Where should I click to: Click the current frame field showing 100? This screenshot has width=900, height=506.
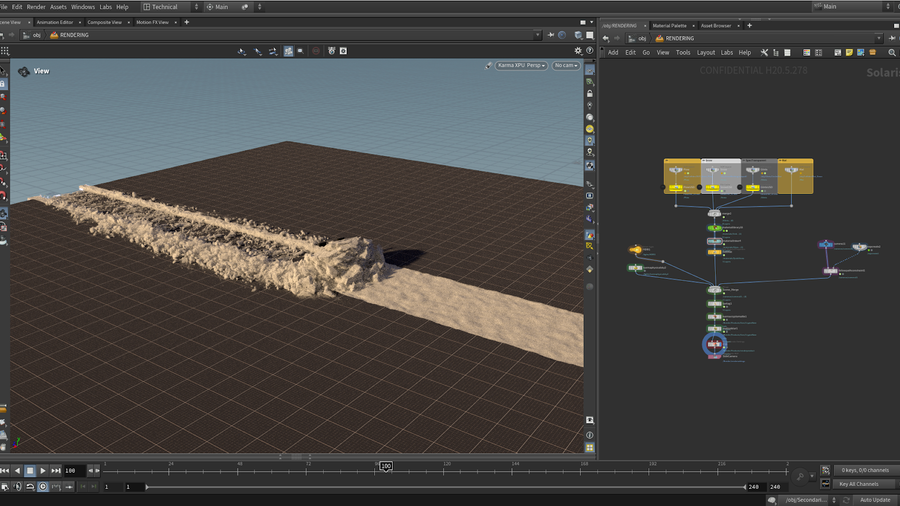click(x=74, y=470)
